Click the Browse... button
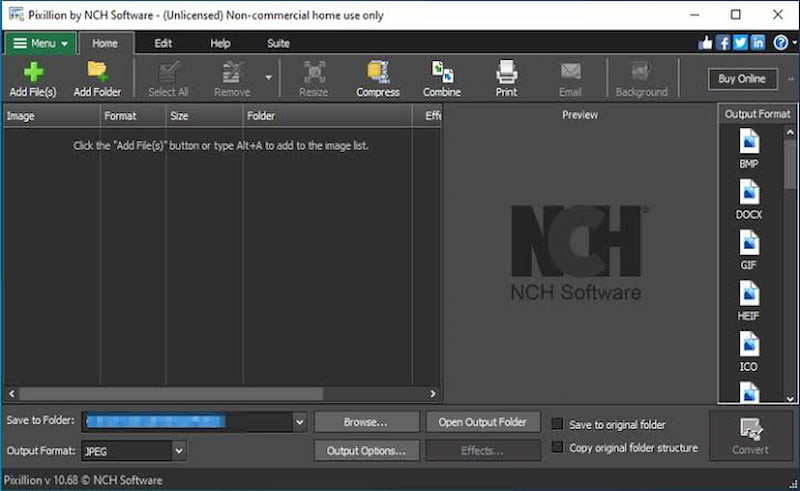This screenshot has height=491, width=800. pos(366,422)
